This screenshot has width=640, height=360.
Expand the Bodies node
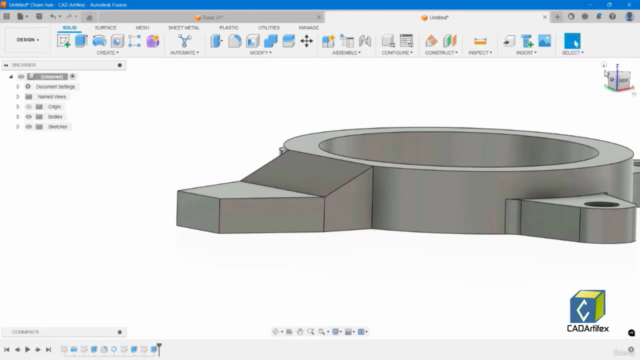tap(18, 117)
